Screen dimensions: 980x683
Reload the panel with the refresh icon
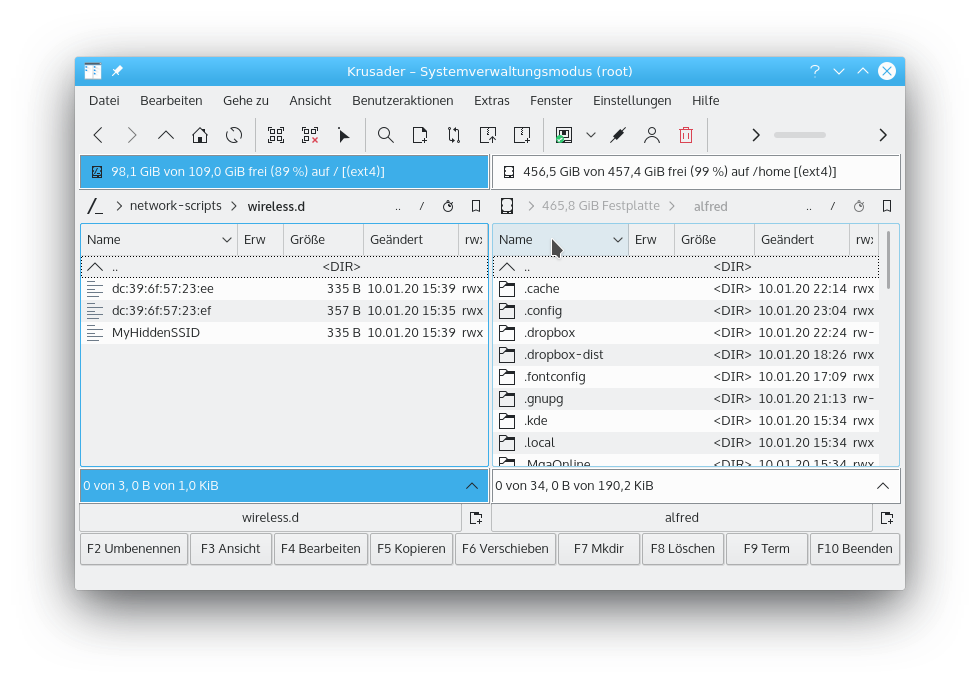[234, 135]
